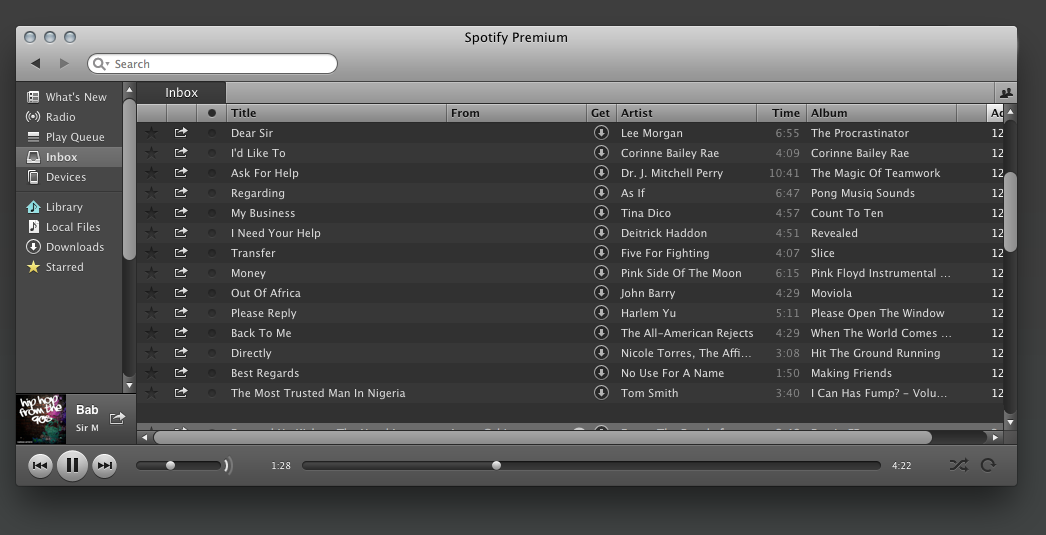Share the now playing track
This screenshot has width=1046, height=535.
pyautogui.click(x=117, y=418)
